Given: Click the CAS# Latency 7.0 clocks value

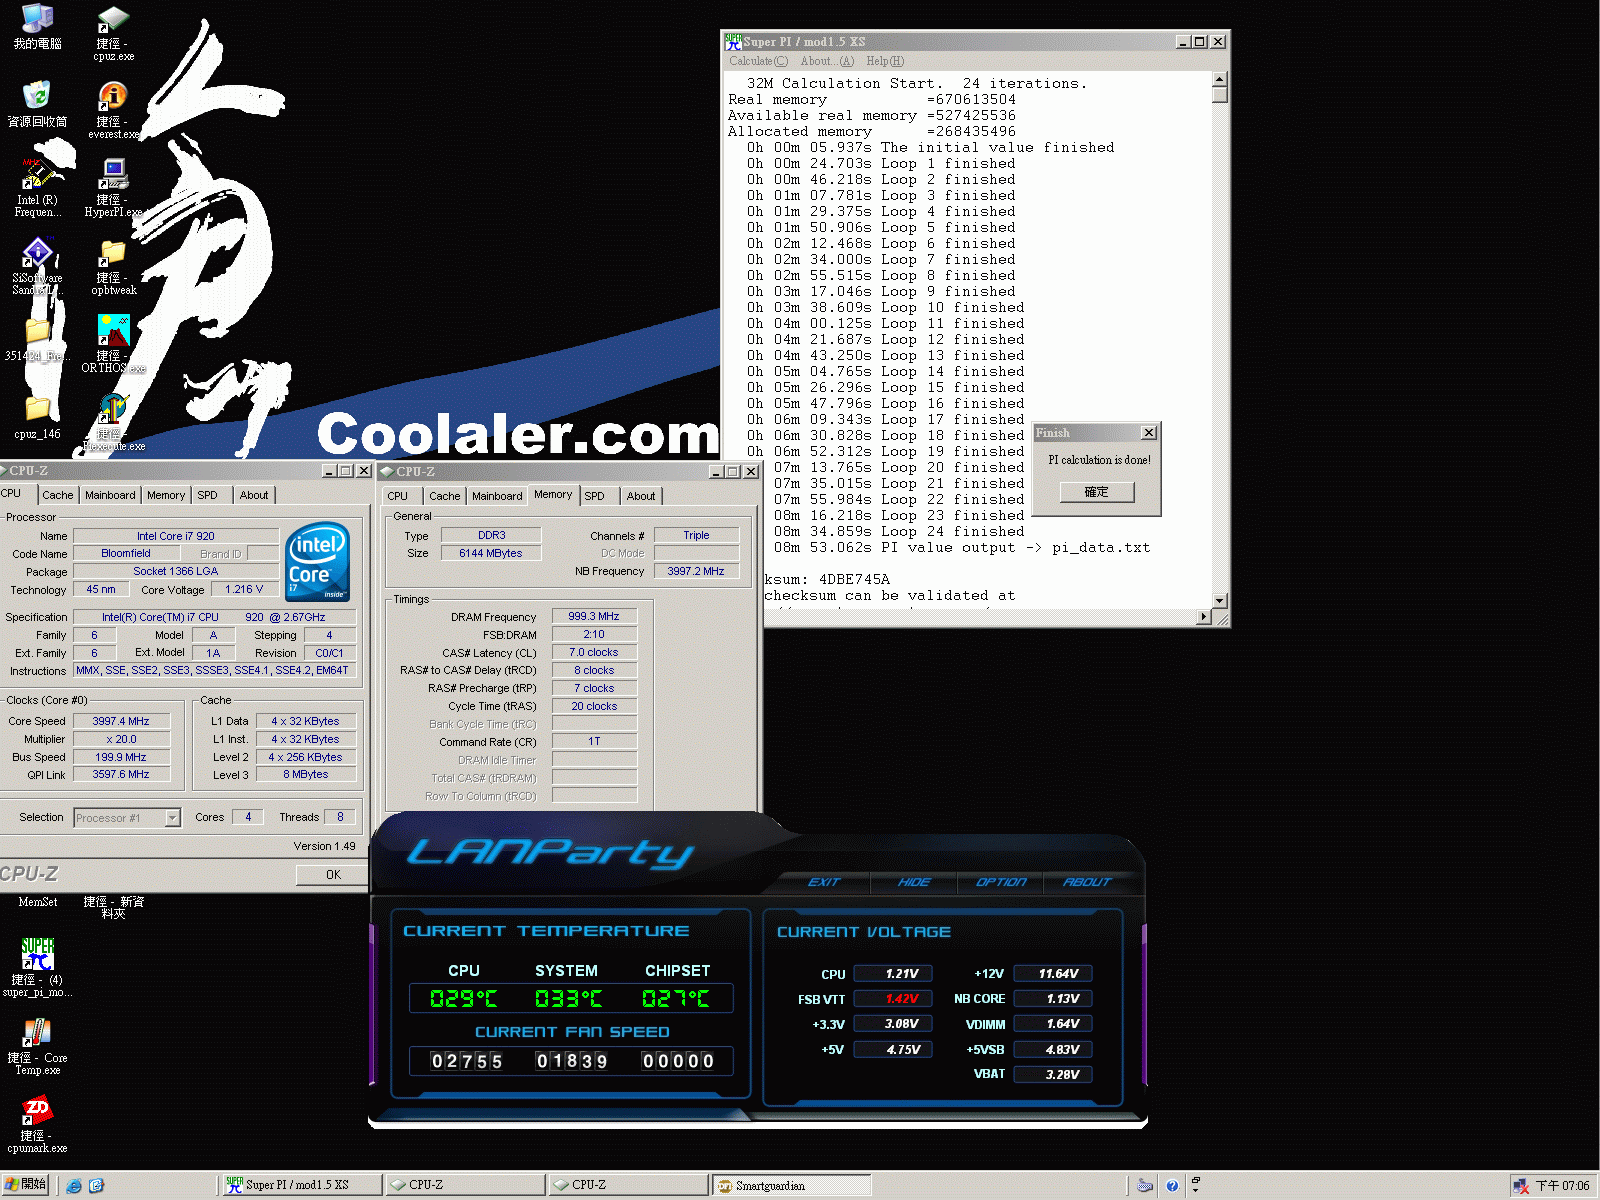Looking at the screenshot, I should (594, 653).
